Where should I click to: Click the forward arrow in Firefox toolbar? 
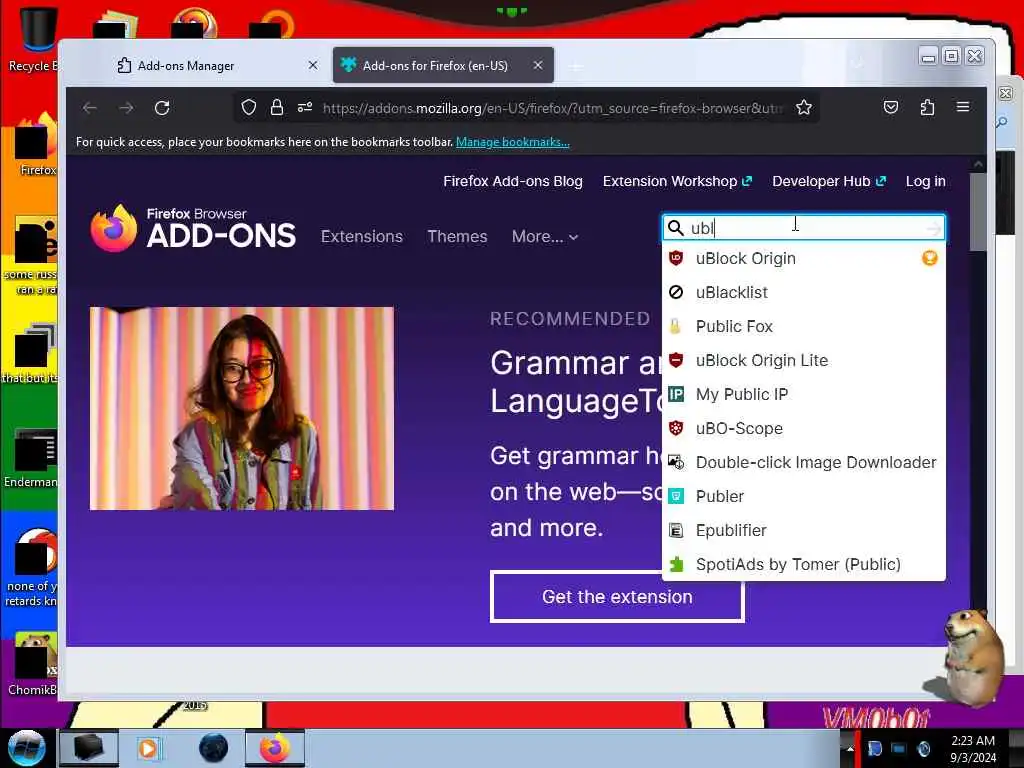click(x=126, y=108)
